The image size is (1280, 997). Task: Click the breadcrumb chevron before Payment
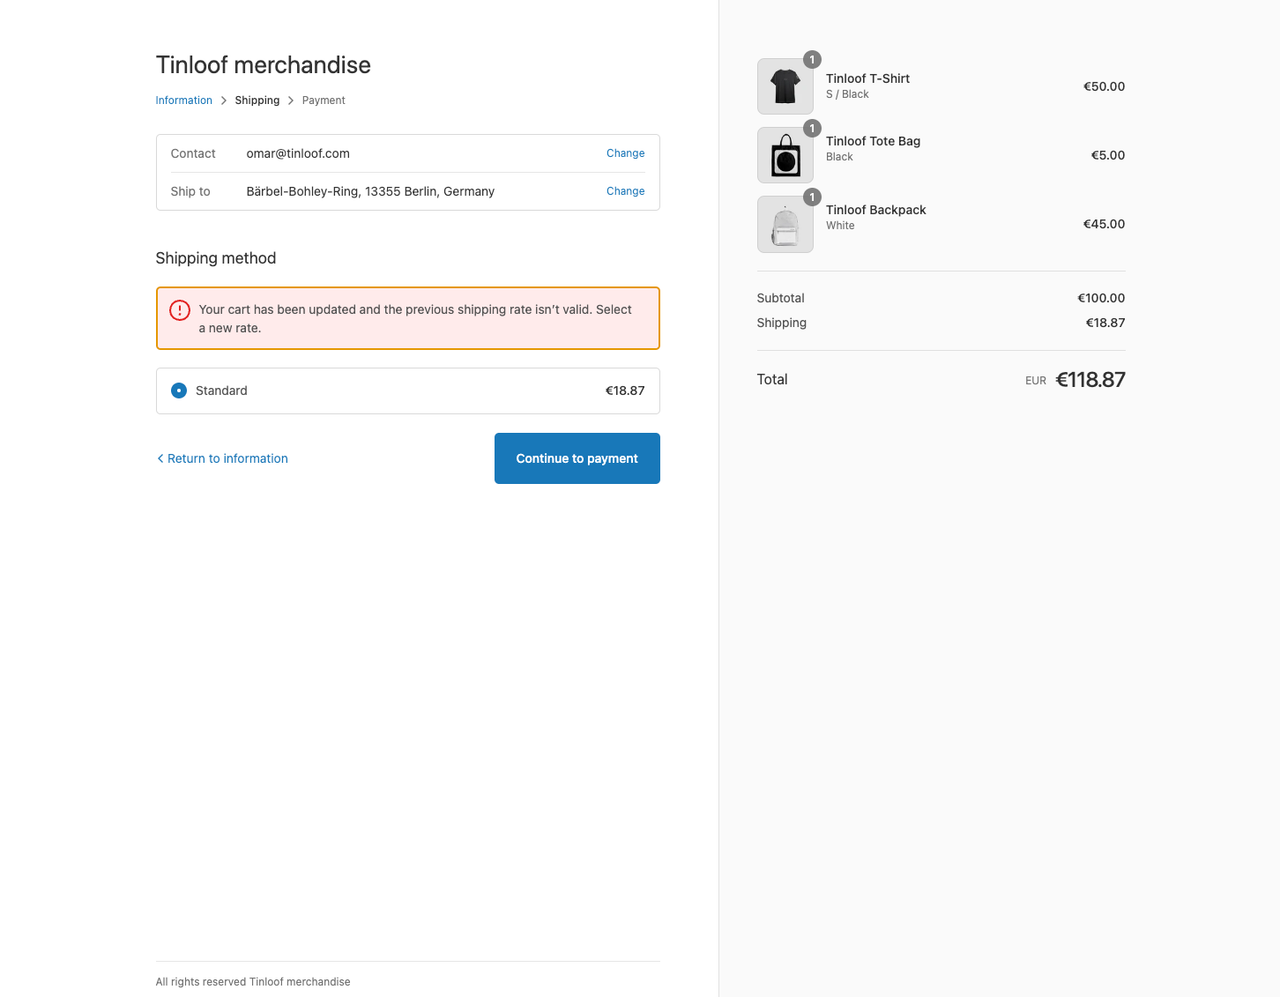[x=290, y=100]
